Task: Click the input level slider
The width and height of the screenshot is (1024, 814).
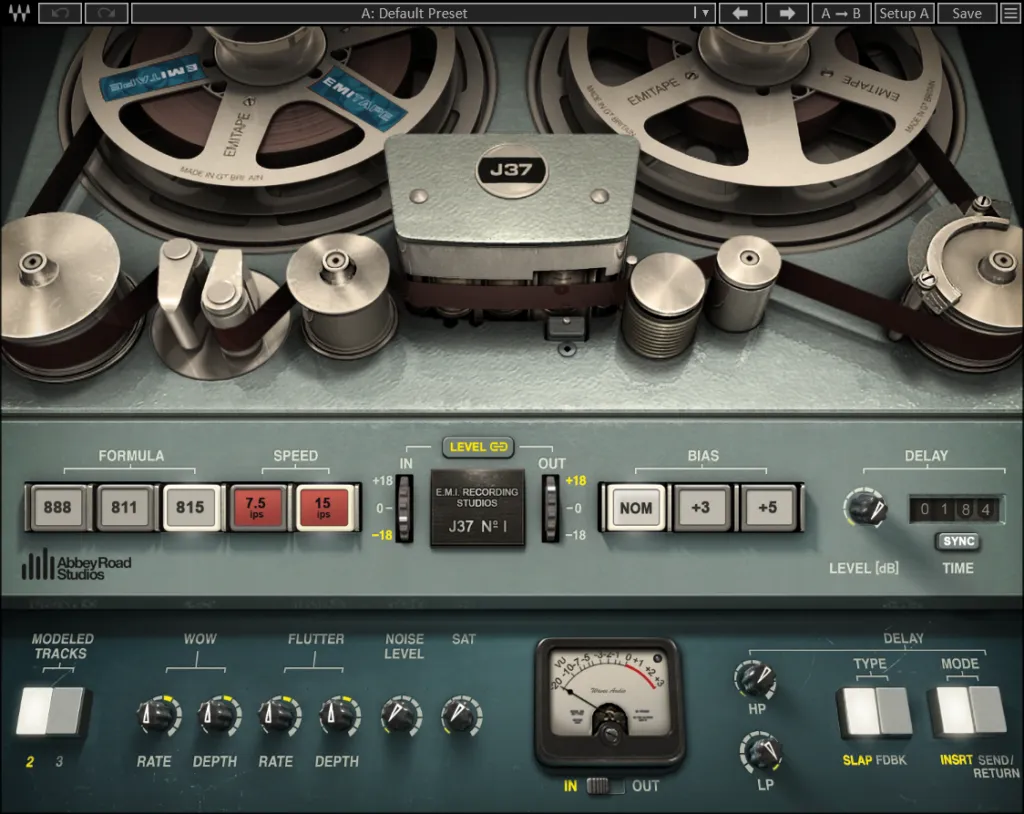Action: [404, 508]
